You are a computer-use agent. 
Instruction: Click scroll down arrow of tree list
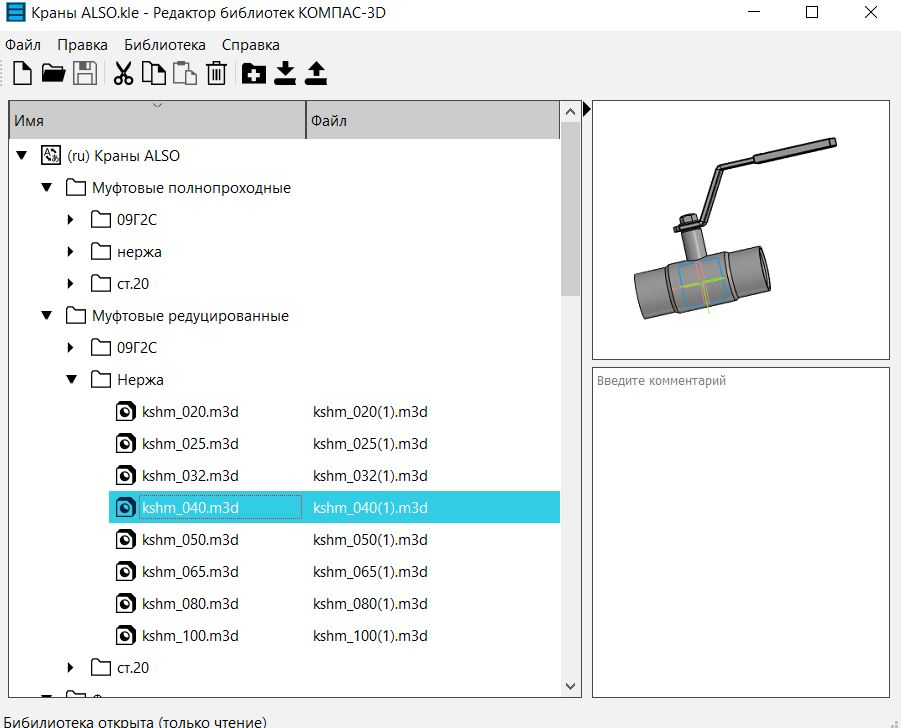pyautogui.click(x=570, y=686)
